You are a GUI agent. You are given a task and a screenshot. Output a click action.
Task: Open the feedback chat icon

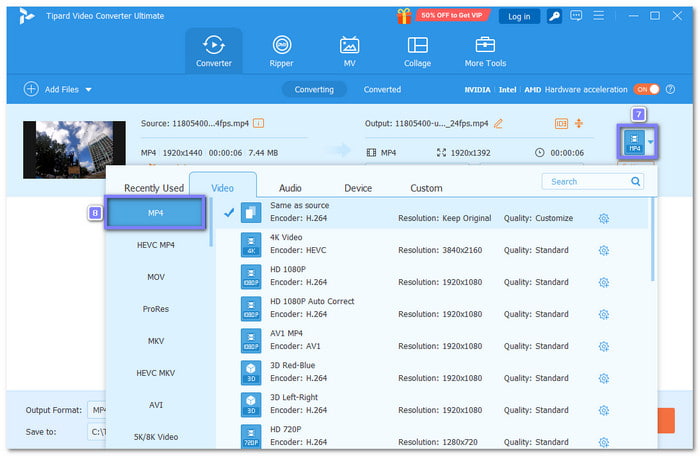(x=576, y=16)
